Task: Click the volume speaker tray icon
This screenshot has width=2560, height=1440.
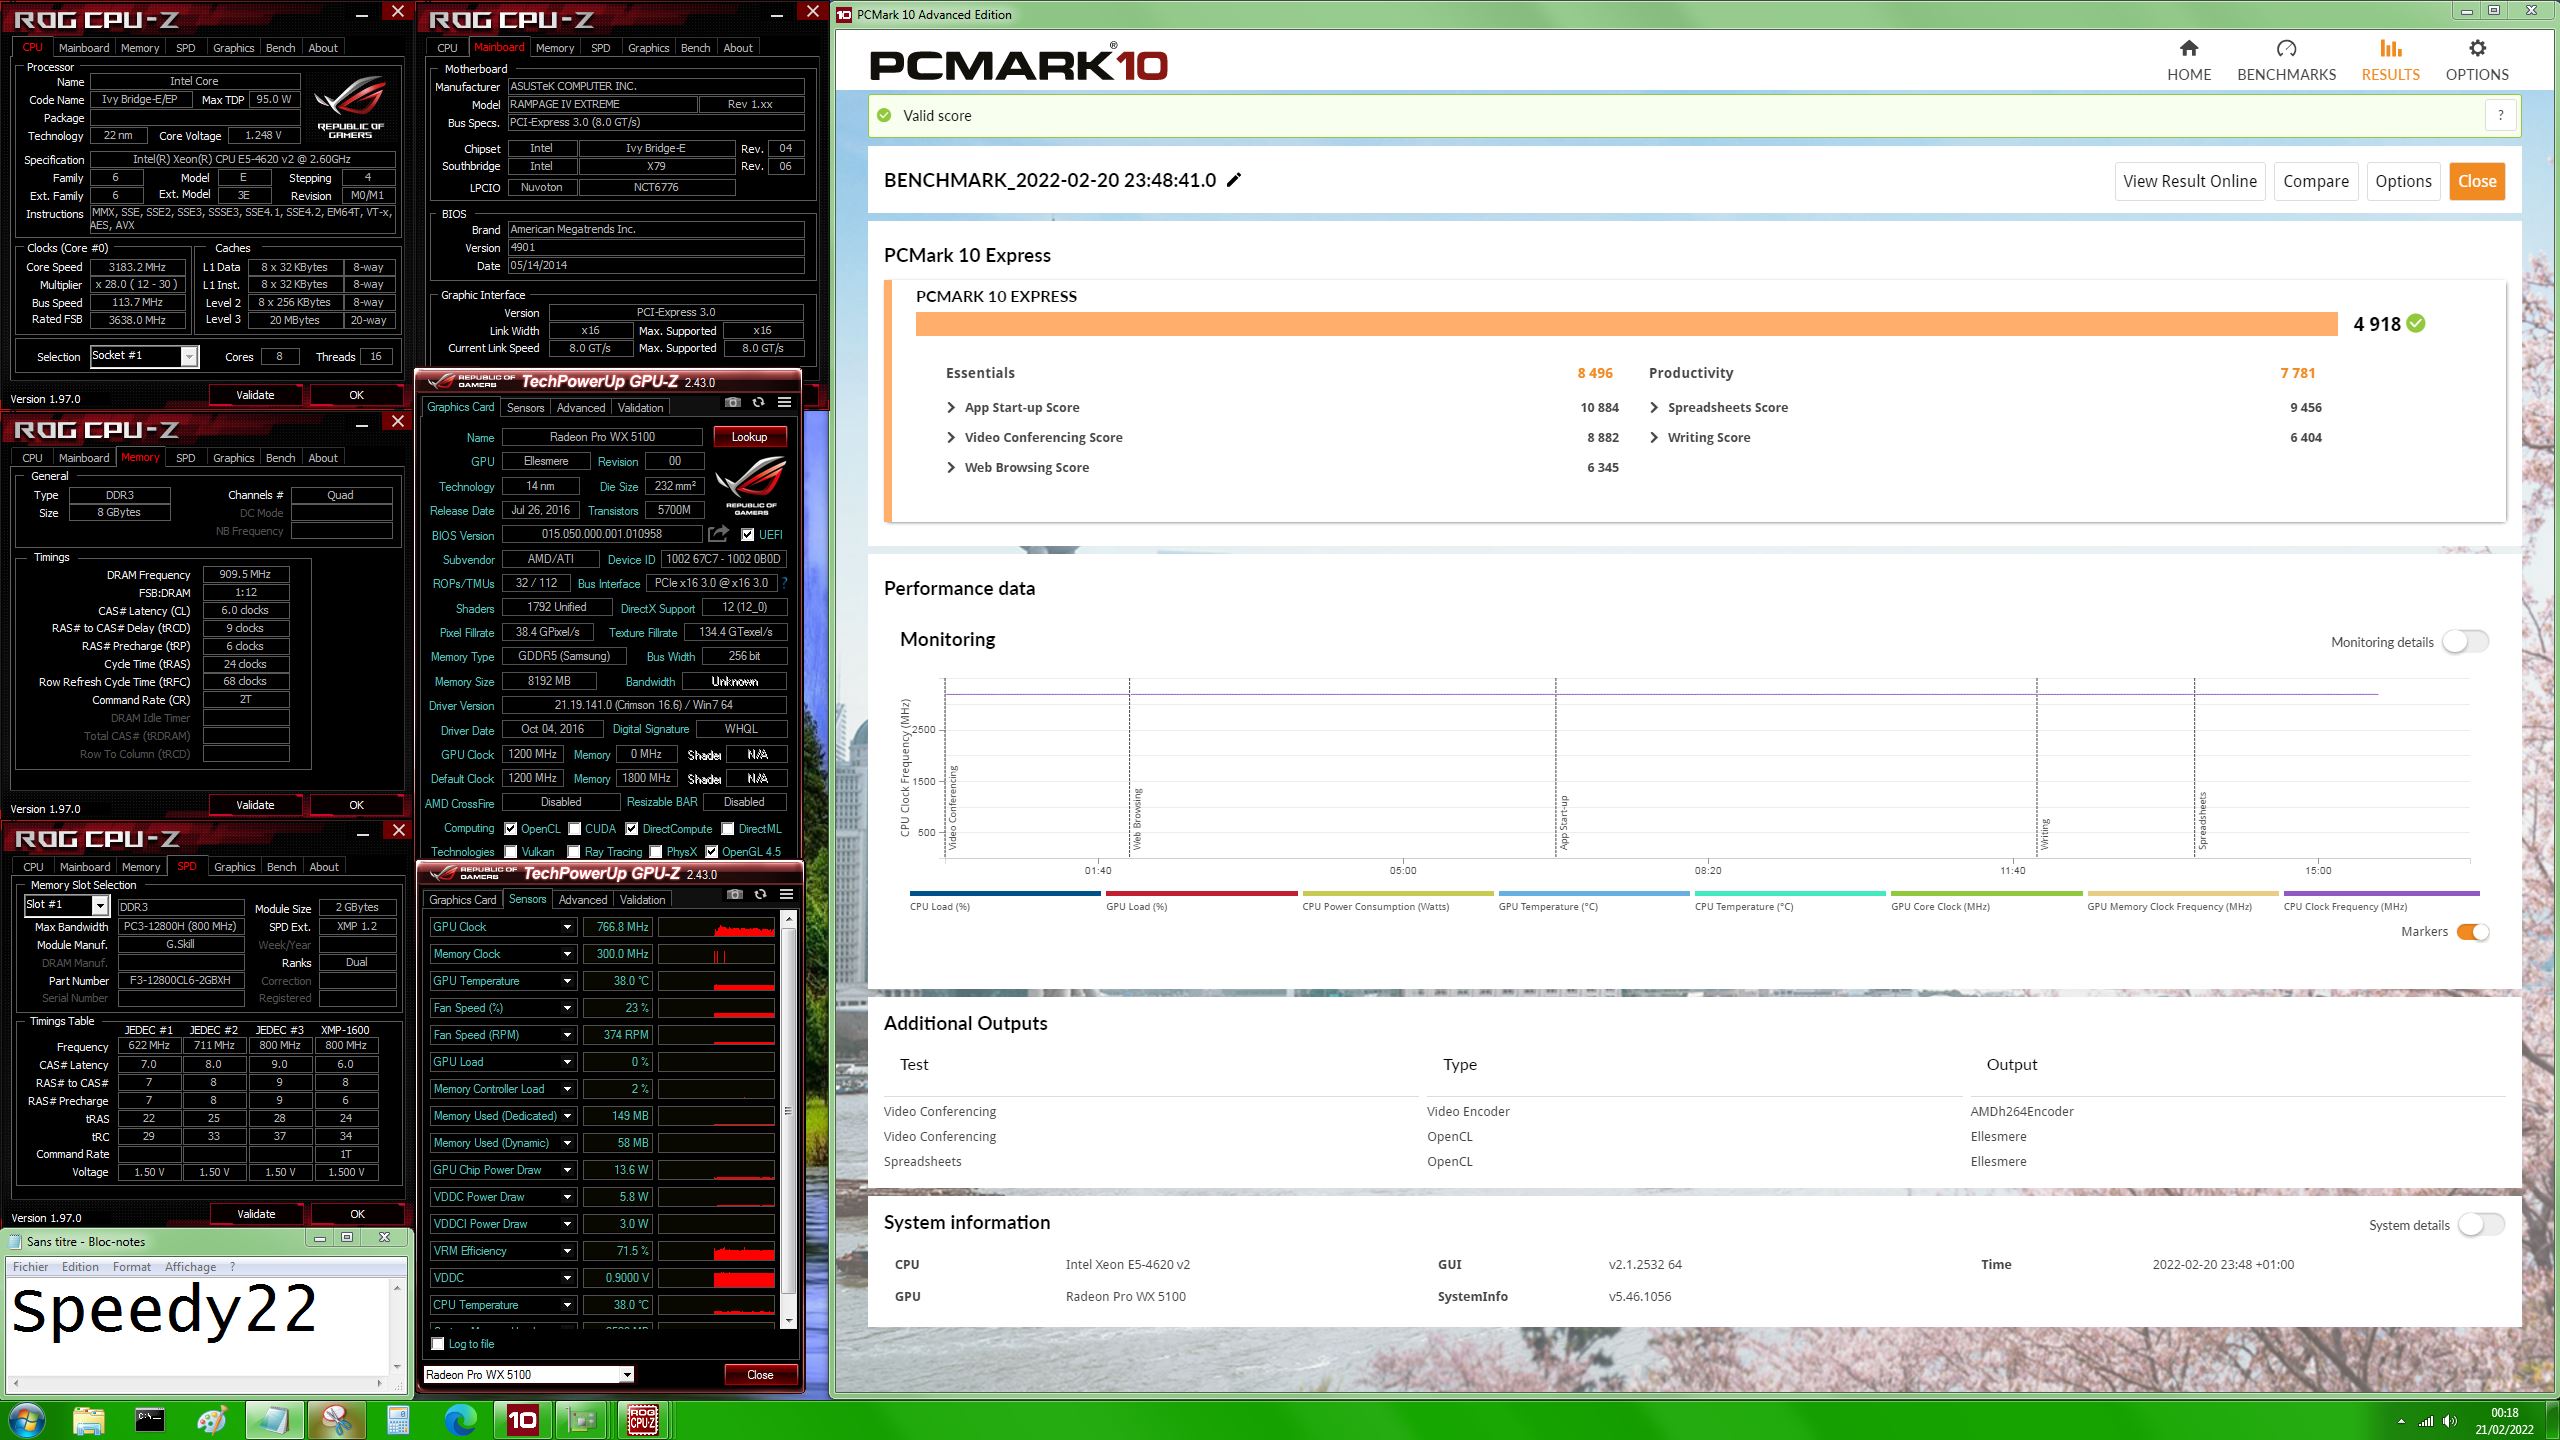Action: [x=2449, y=1421]
